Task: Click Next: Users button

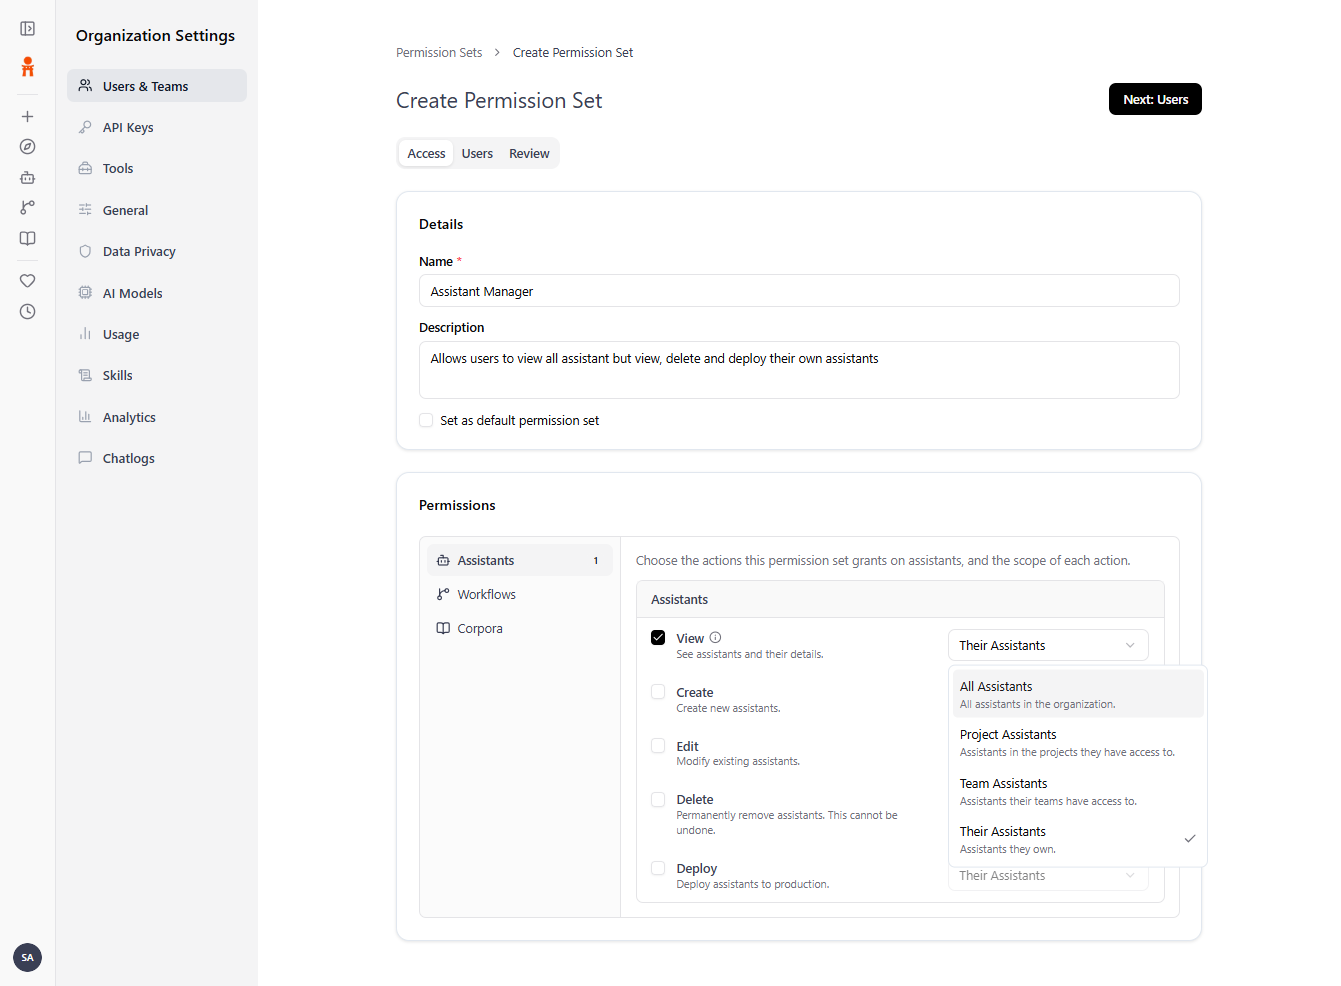Action: tap(1155, 99)
